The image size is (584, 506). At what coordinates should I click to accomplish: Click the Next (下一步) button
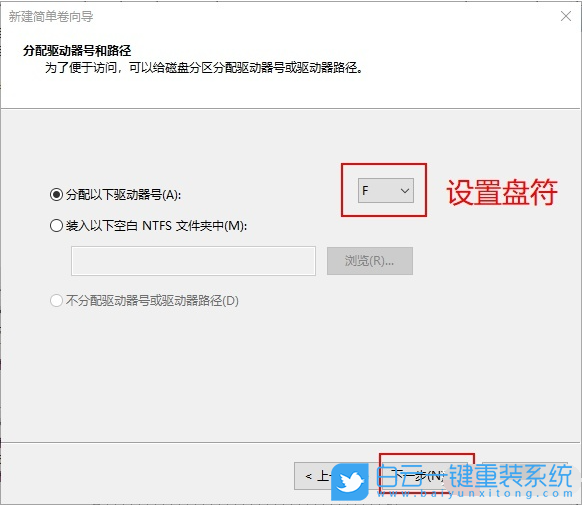point(424,475)
